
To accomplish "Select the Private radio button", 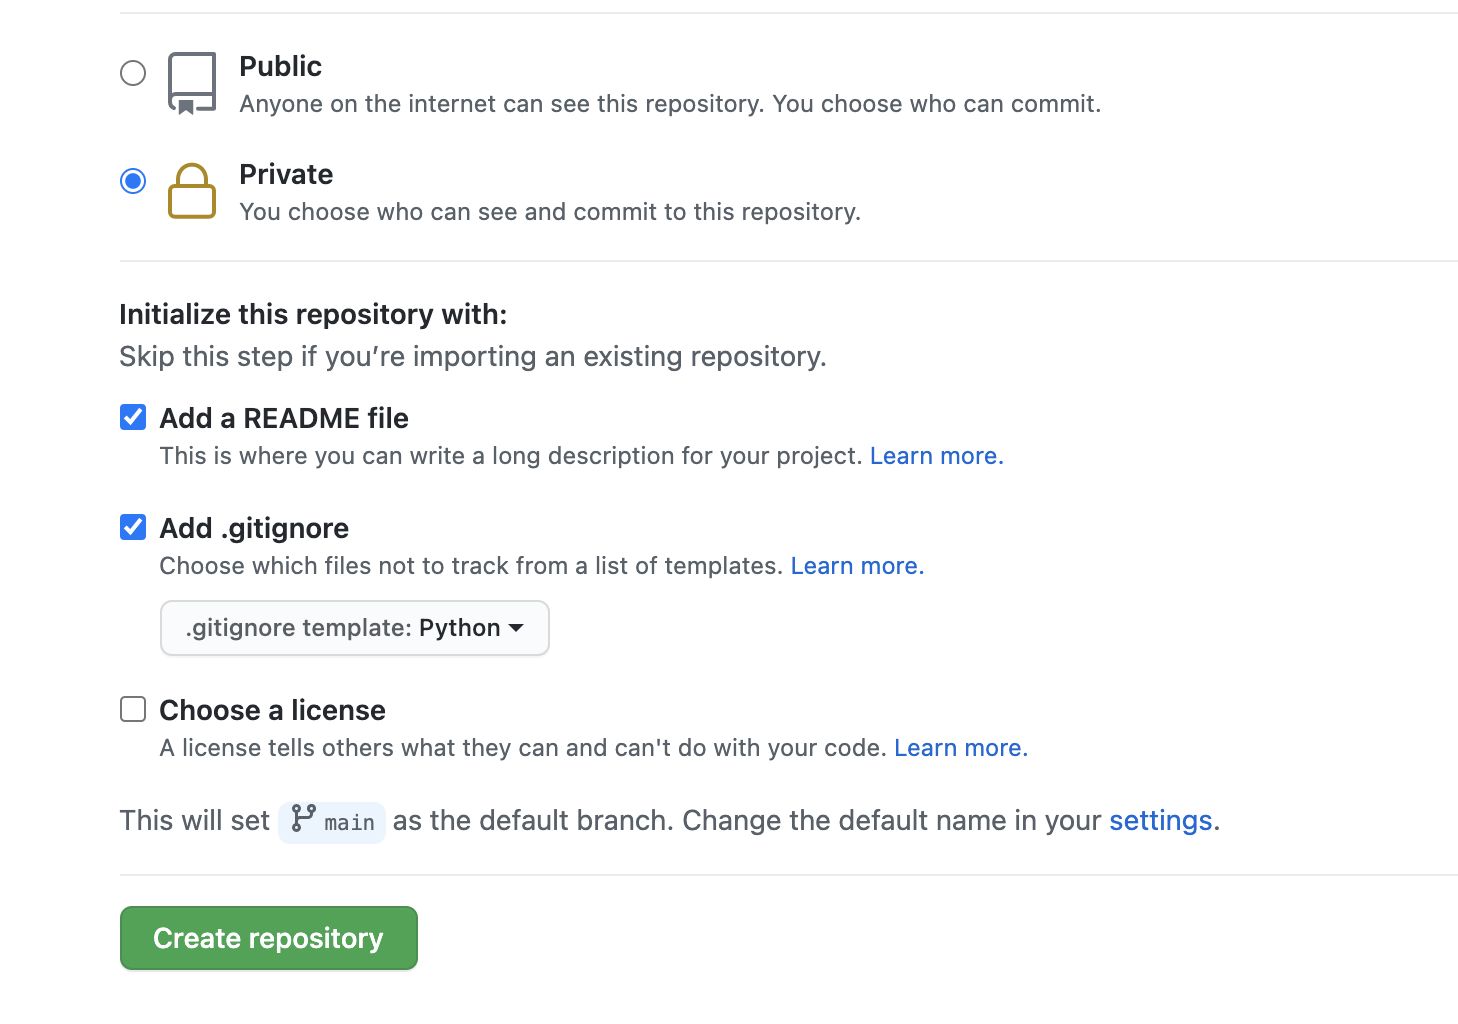I will [x=133, y=181].
